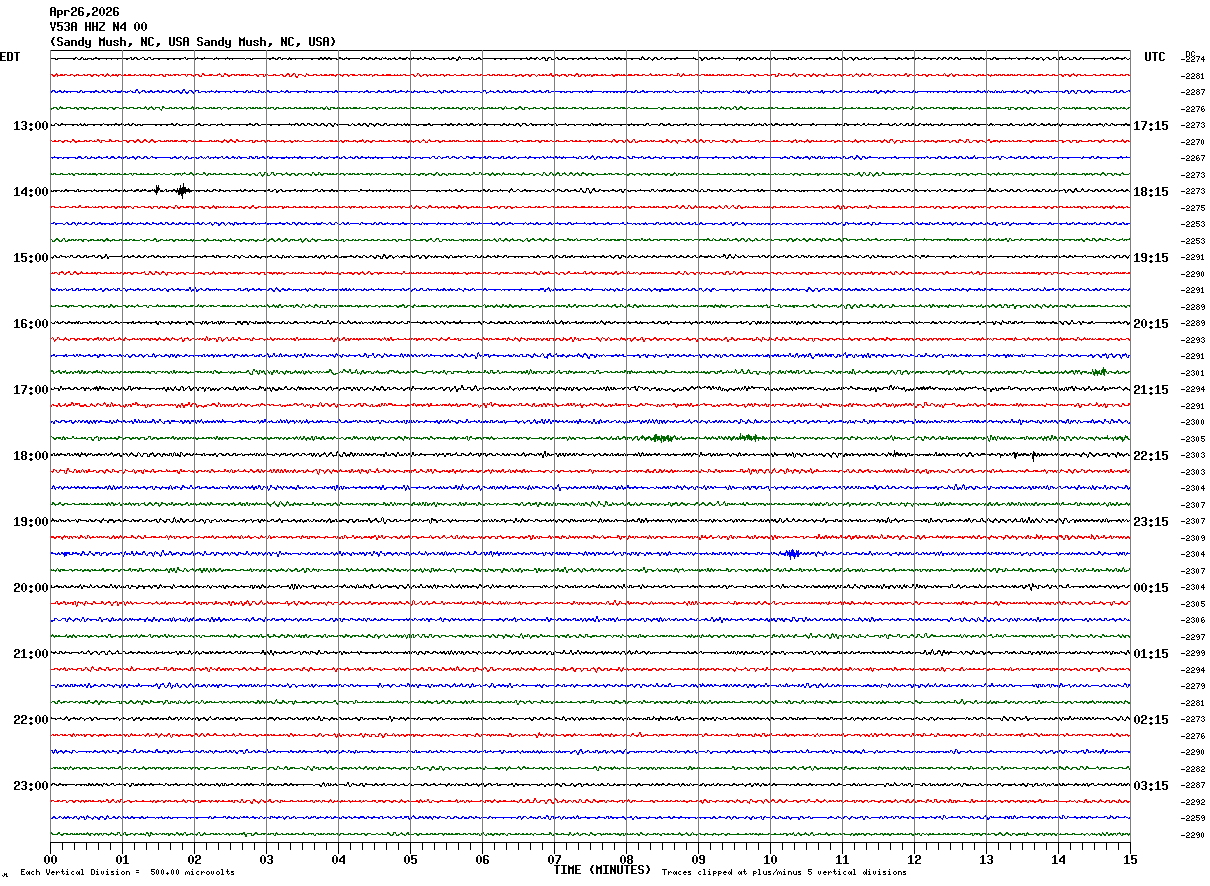Click the "TIME (MINUTES)" axis title
The image size is (1210, 886).
click(x=602, y=870)
